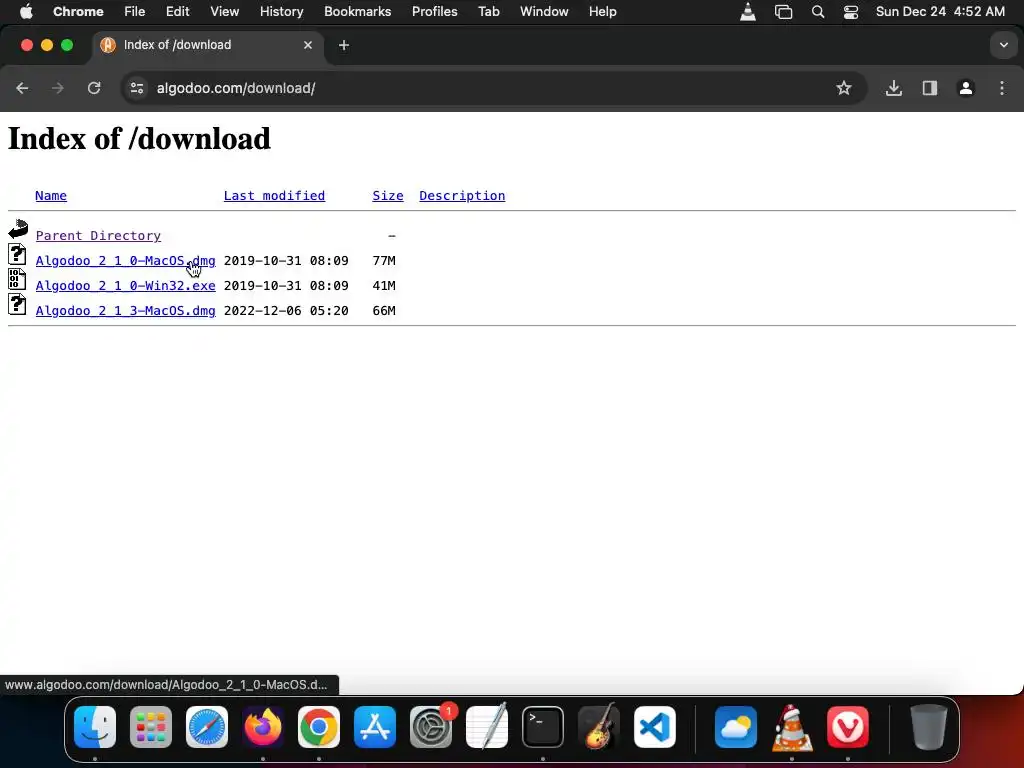The height and width of the screenshot is (768, 1024).
Task: Open the History menu
Action: click(x=281, y=12)
